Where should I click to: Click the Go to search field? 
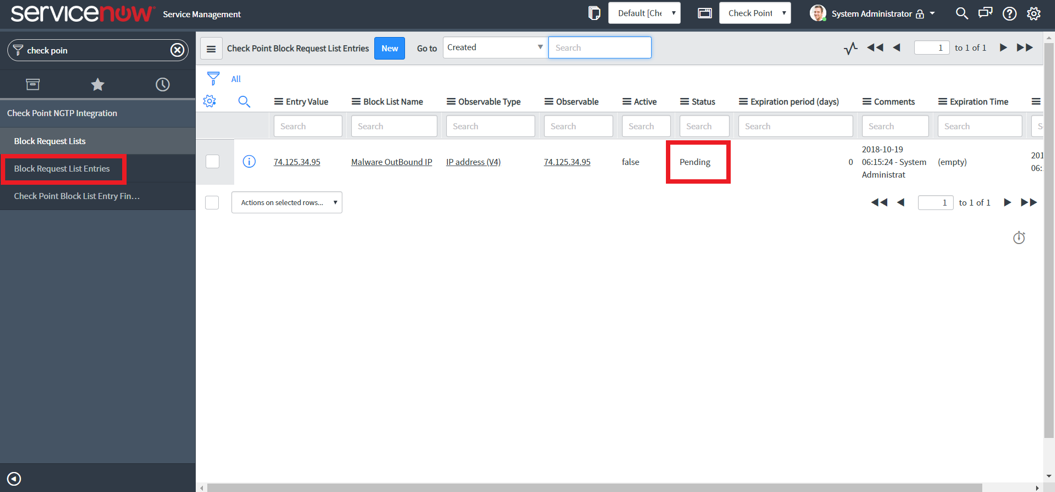point(600,47)
